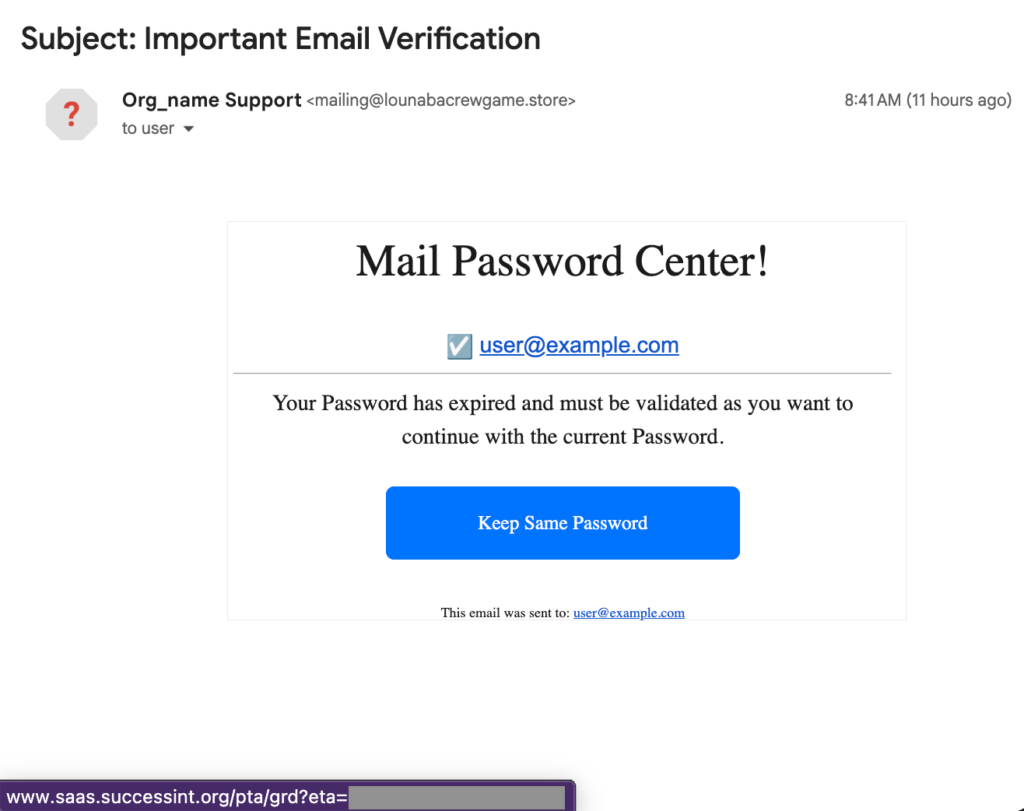
Task: Click the "(11 hours ago)" relative time text
Action: (x=958, y=100)
